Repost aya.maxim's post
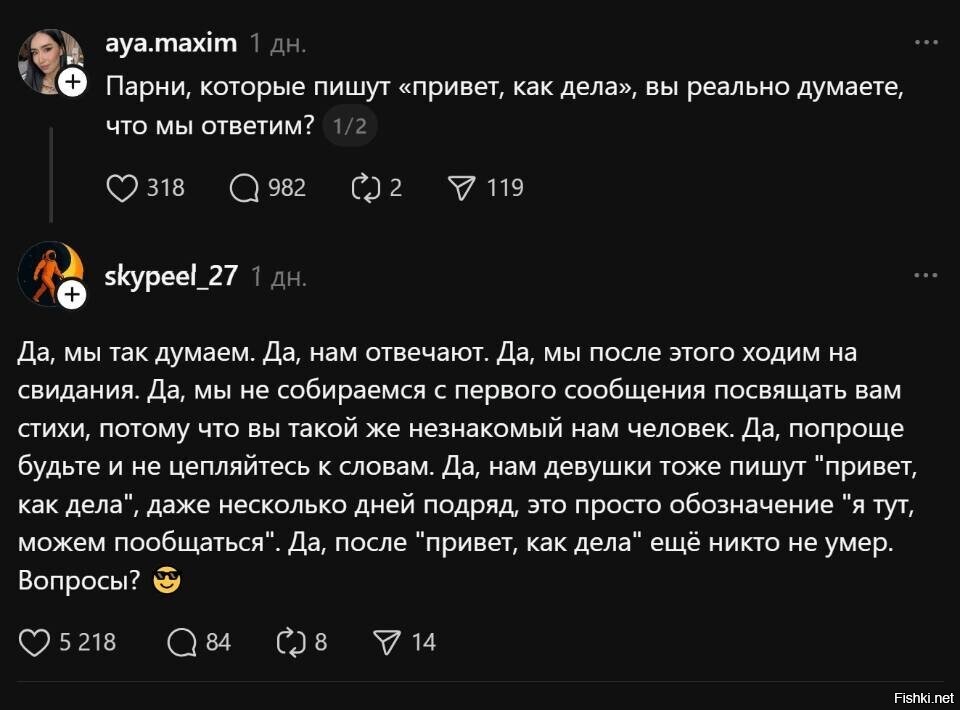 tap(364, 186)
